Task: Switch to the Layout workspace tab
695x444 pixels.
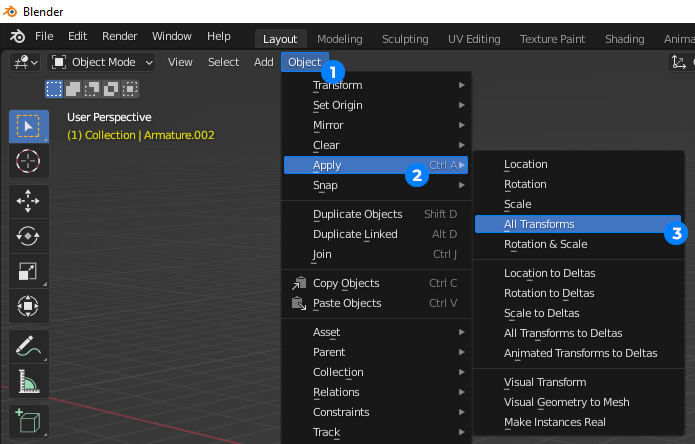Action: (280, 39)
